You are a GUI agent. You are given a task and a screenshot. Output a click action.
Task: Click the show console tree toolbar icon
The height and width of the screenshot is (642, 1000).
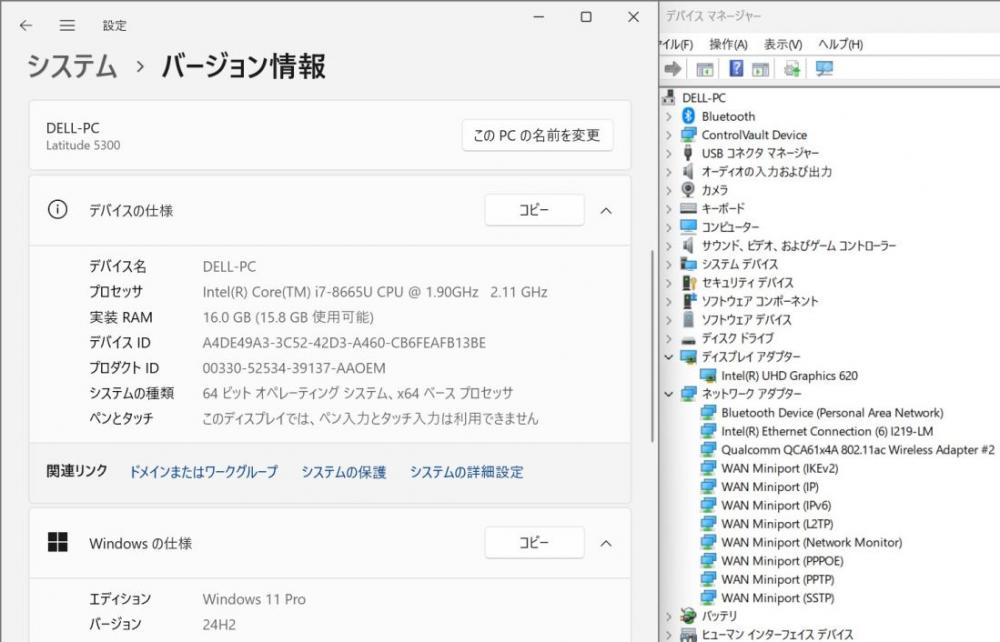coord(704,69)
